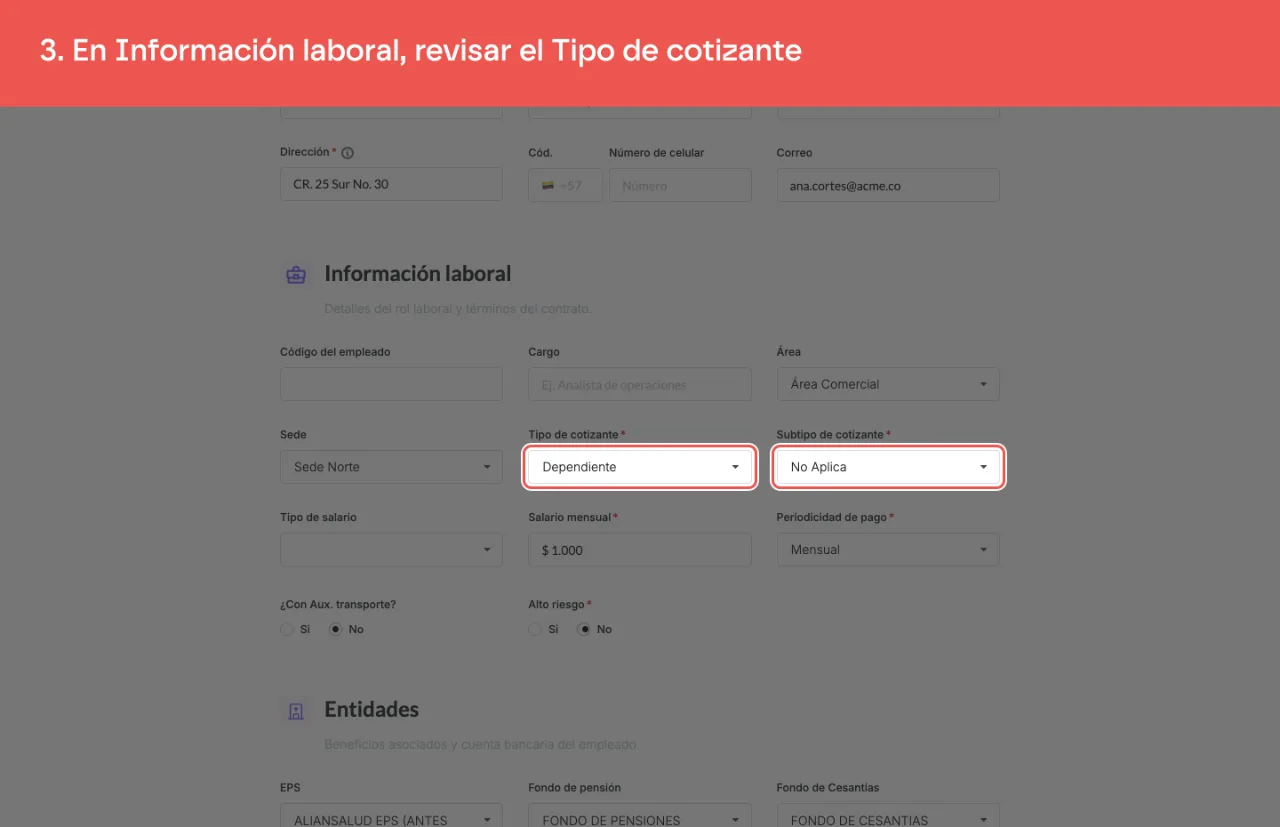Click the text Detalles del rol laboral subtitle
This screenshot has height=827, width=1280.
tap(457, 309)
